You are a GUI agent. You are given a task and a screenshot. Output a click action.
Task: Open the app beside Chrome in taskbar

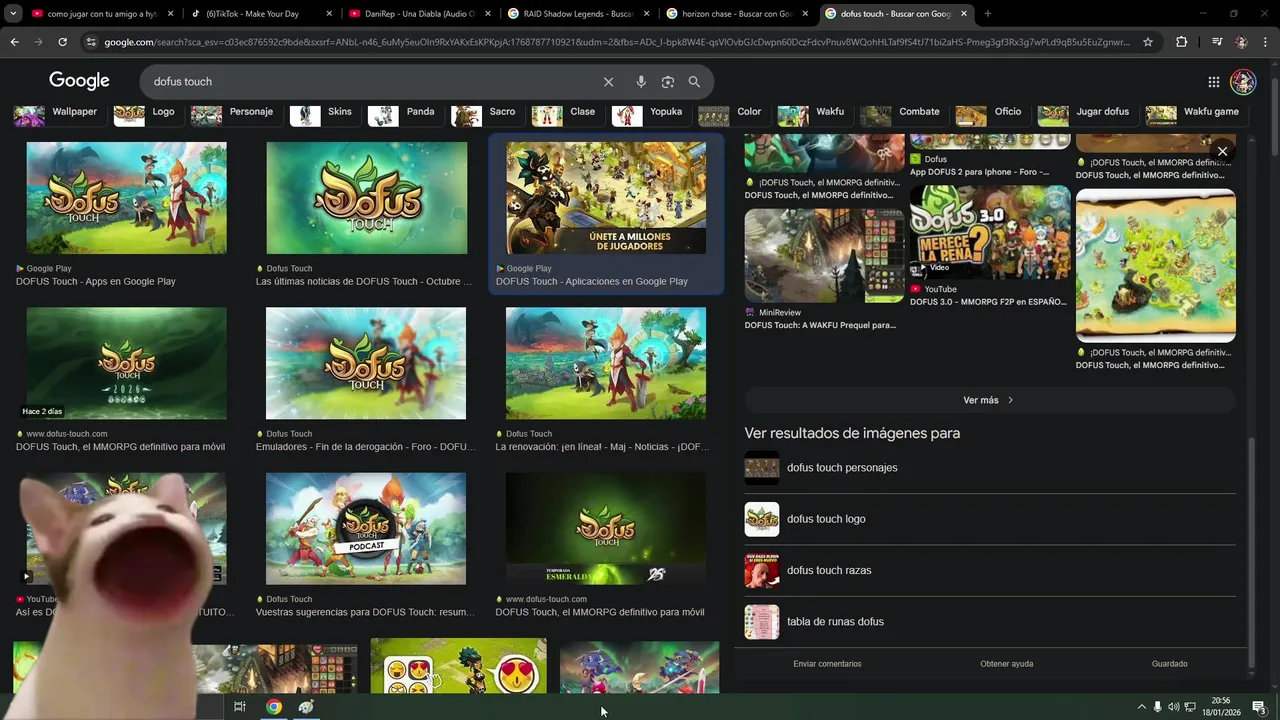(306, 707)
